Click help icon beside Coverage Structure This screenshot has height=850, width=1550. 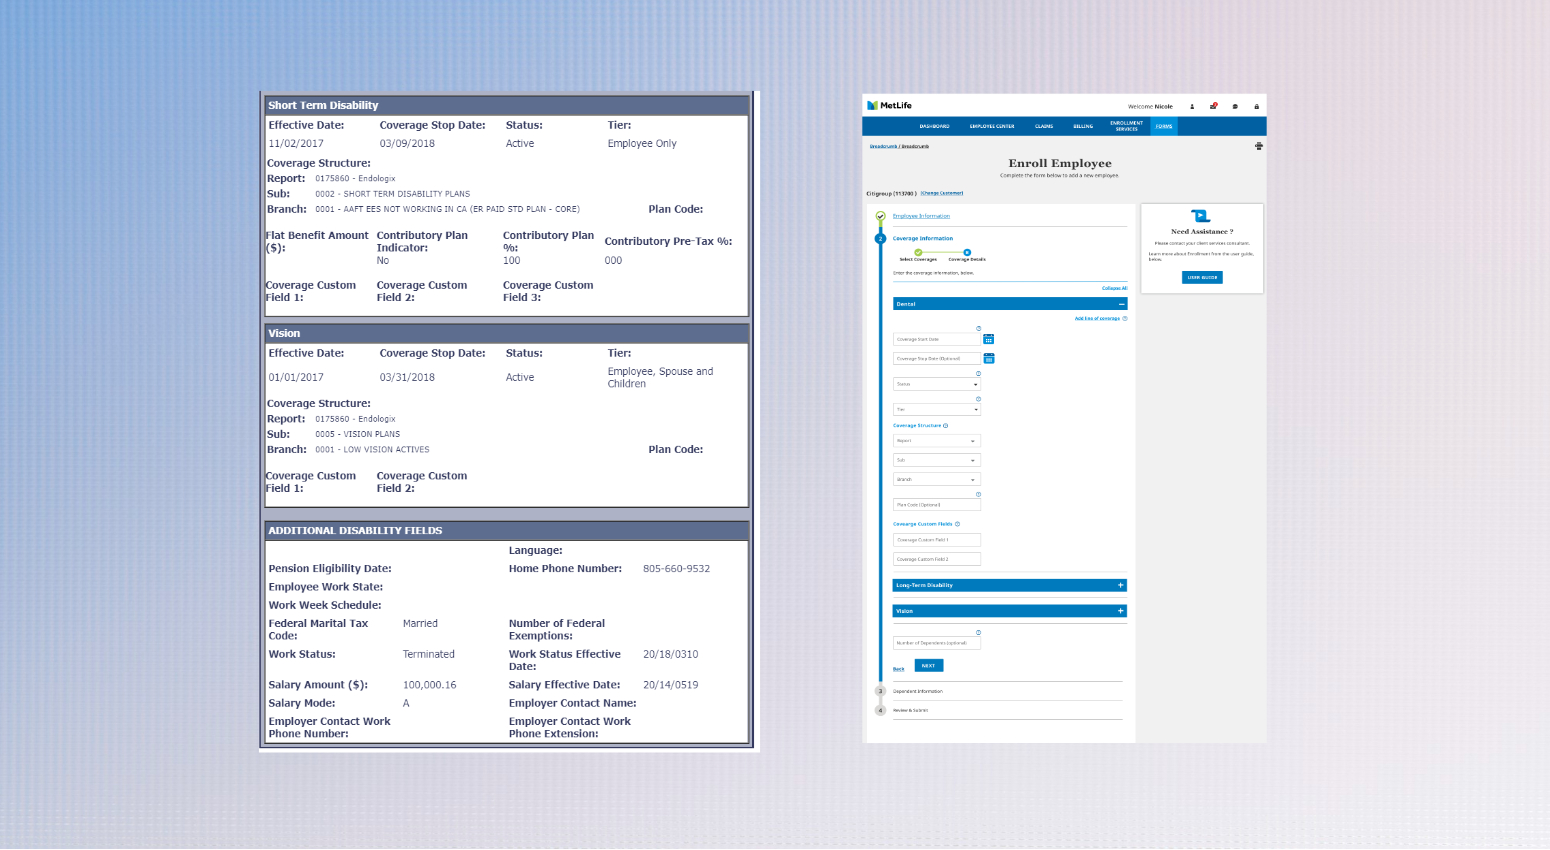(x=946, y=426)
